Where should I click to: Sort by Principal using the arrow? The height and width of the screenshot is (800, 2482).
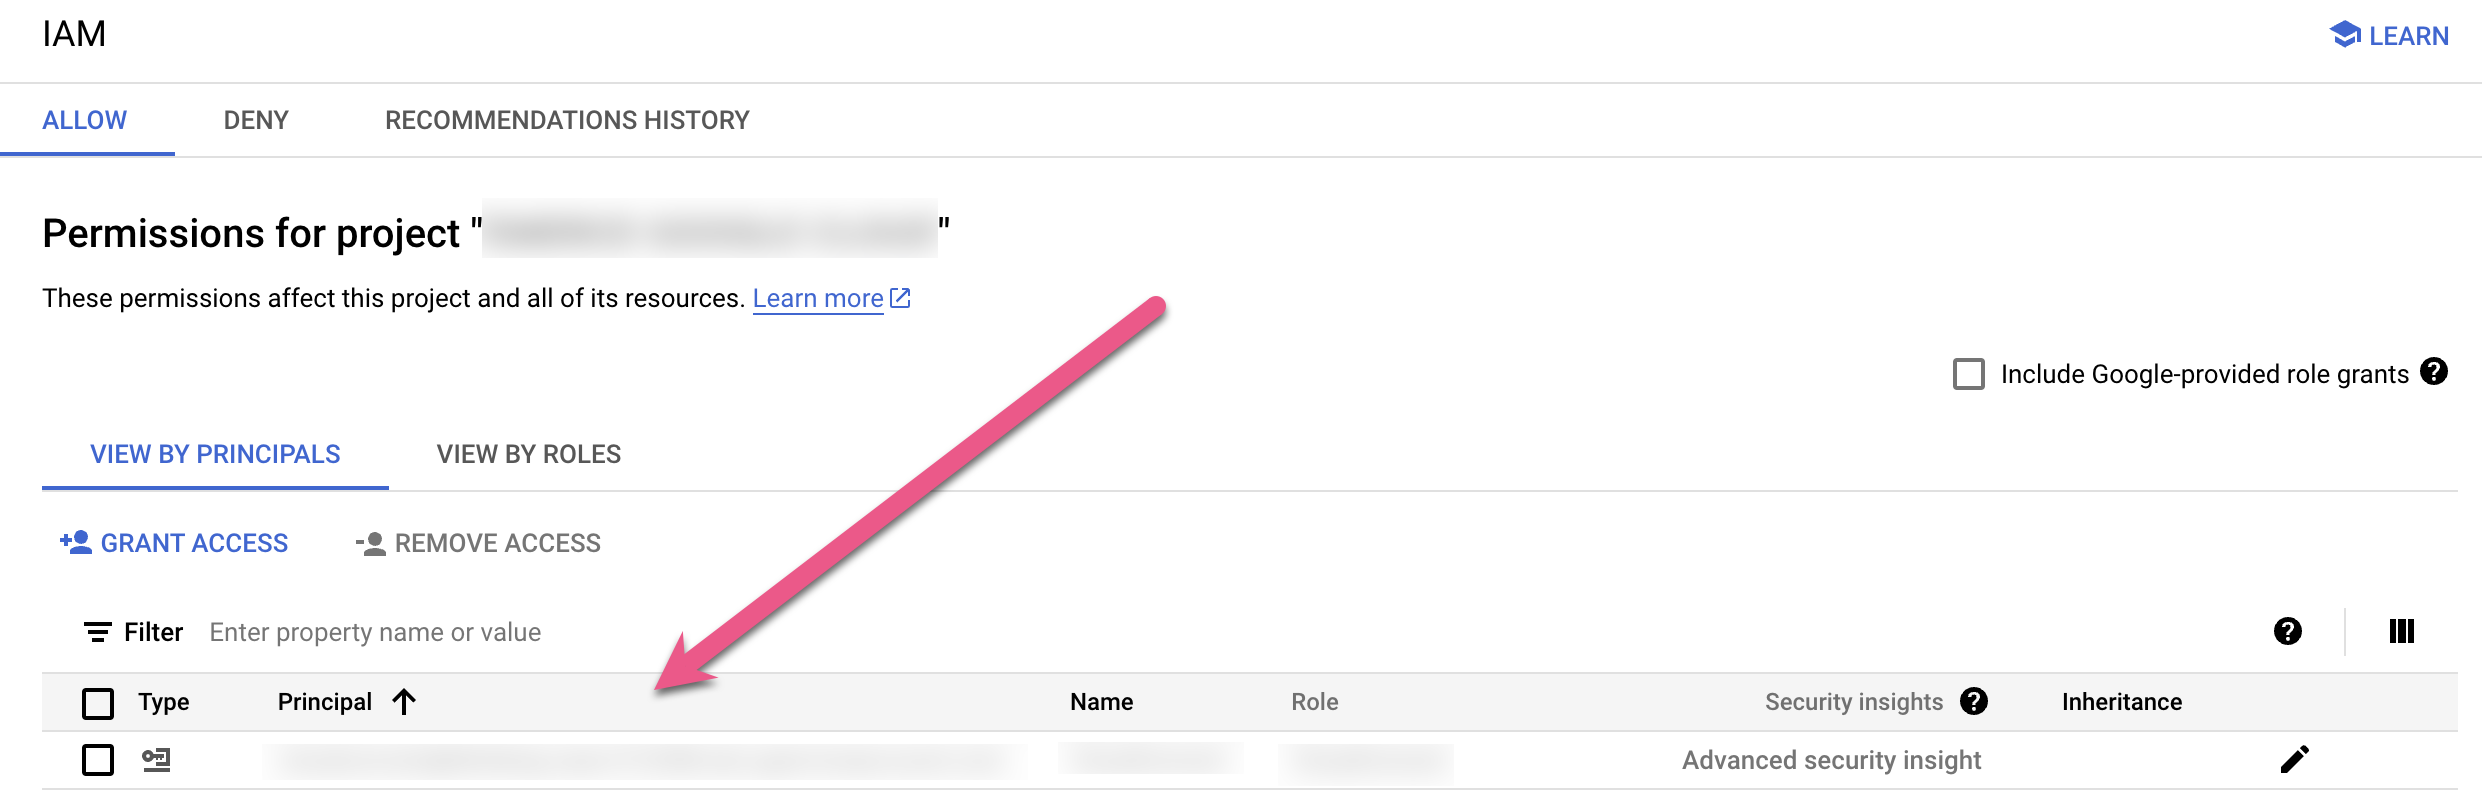404,702
